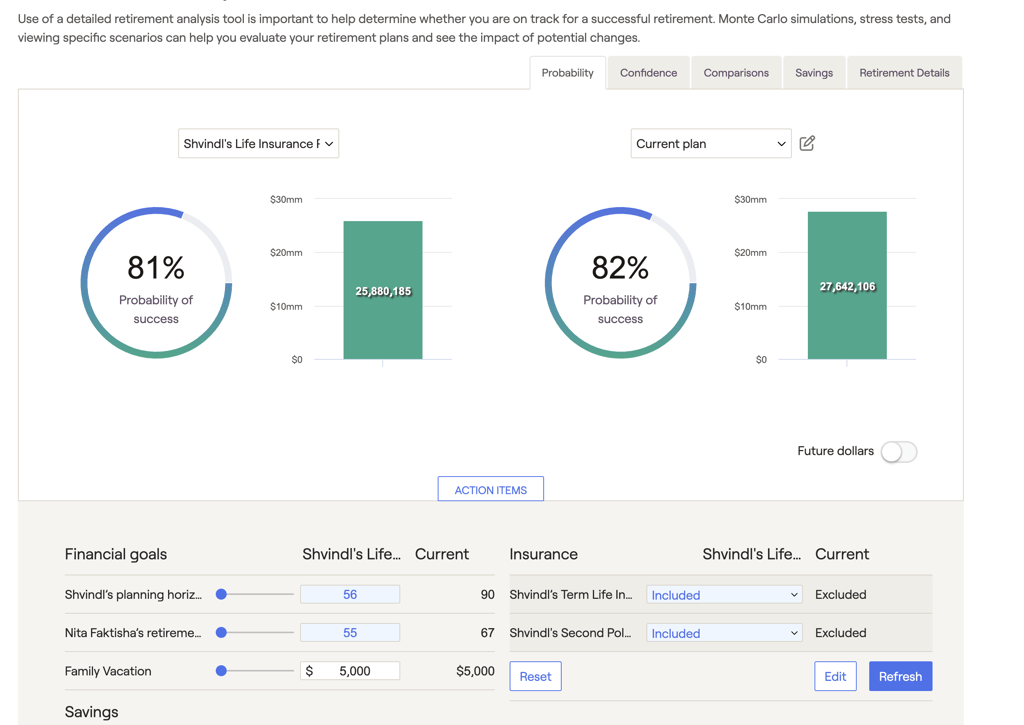The image size is (1024, 725).
Task: Switch to the Comparisons tab
Action: tap(736, 73)
